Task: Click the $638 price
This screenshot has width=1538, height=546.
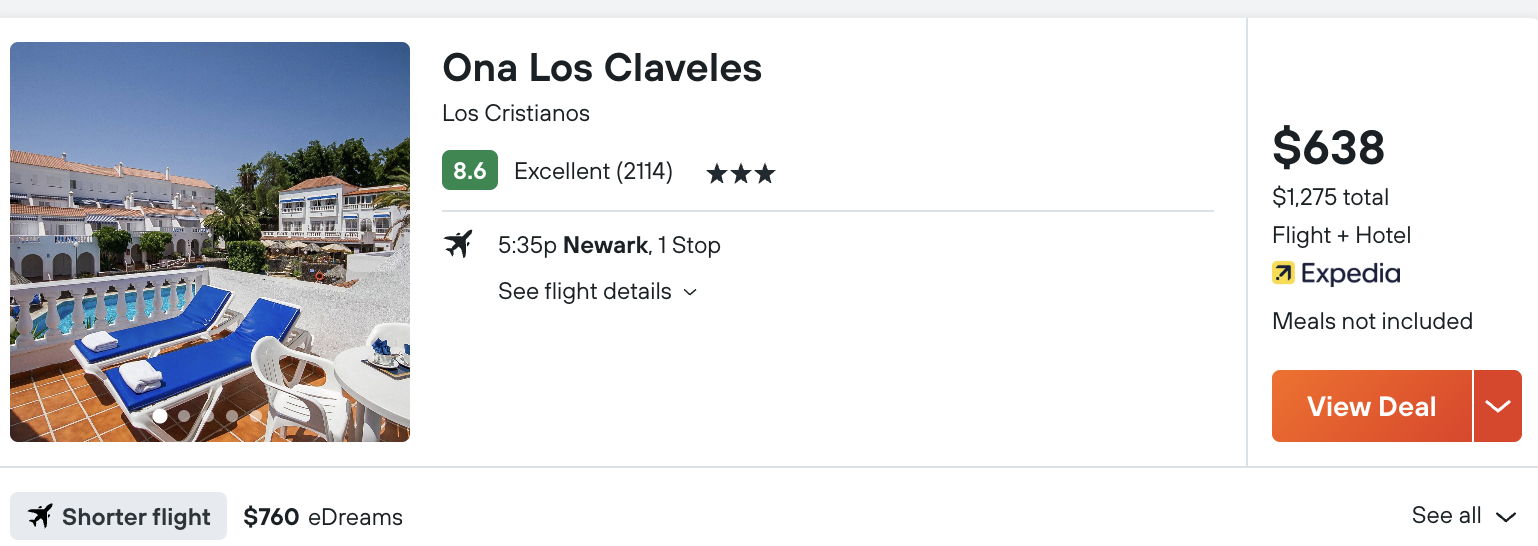Action: tap(1328, 147)
